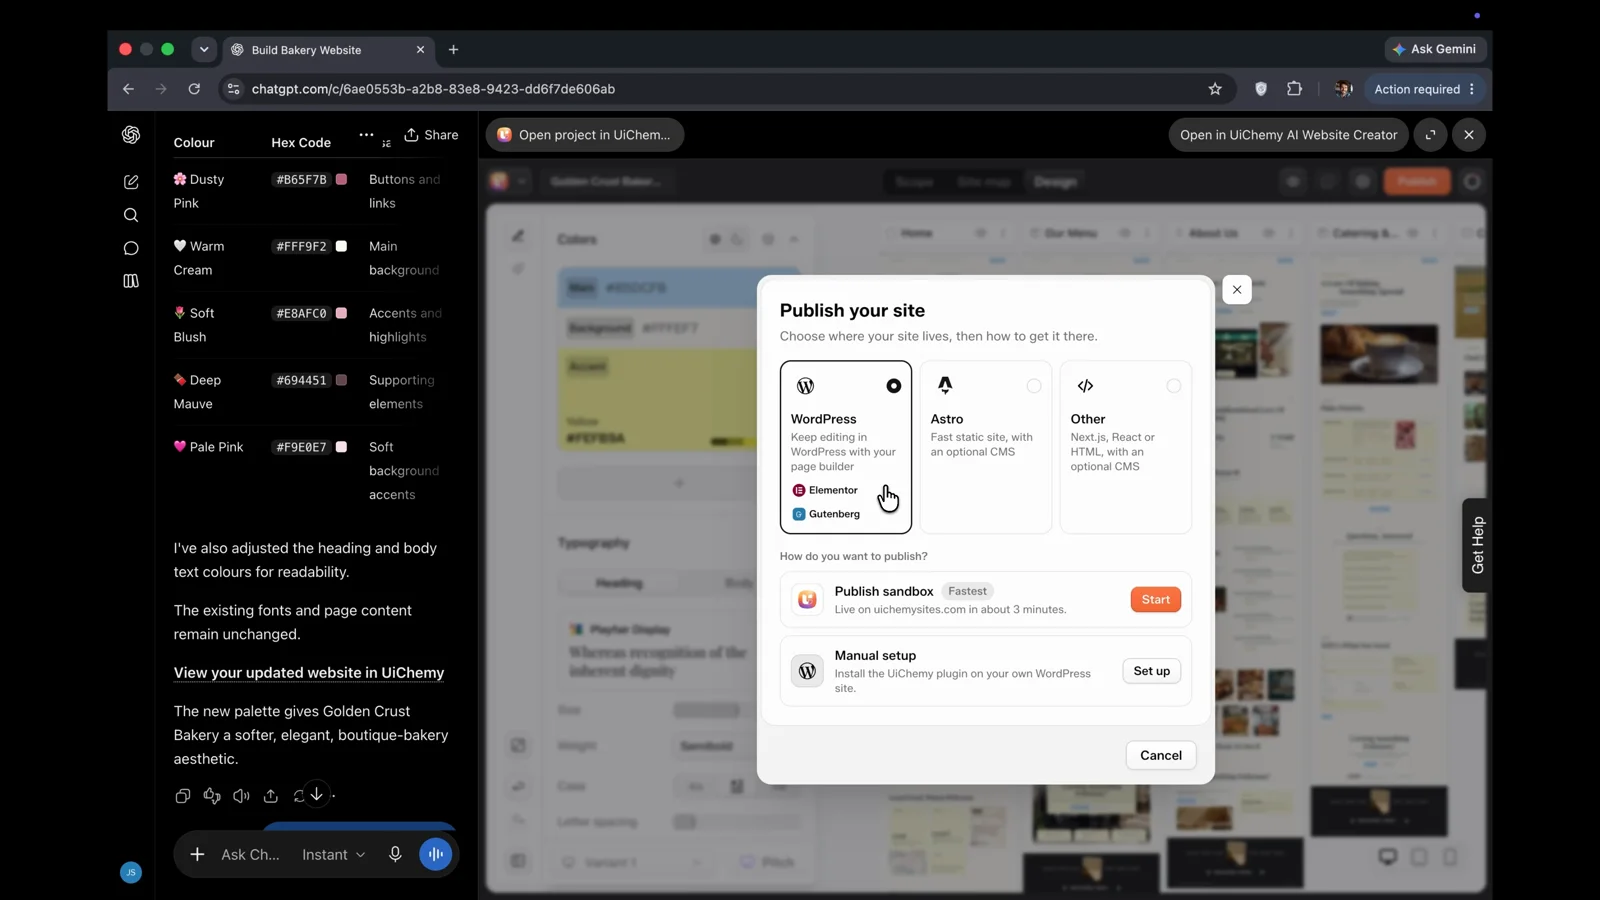The width and height of the screenshot is (1600, 900).
Task: Read response aloud with speaker icon
Action: [x=241, y=796]
